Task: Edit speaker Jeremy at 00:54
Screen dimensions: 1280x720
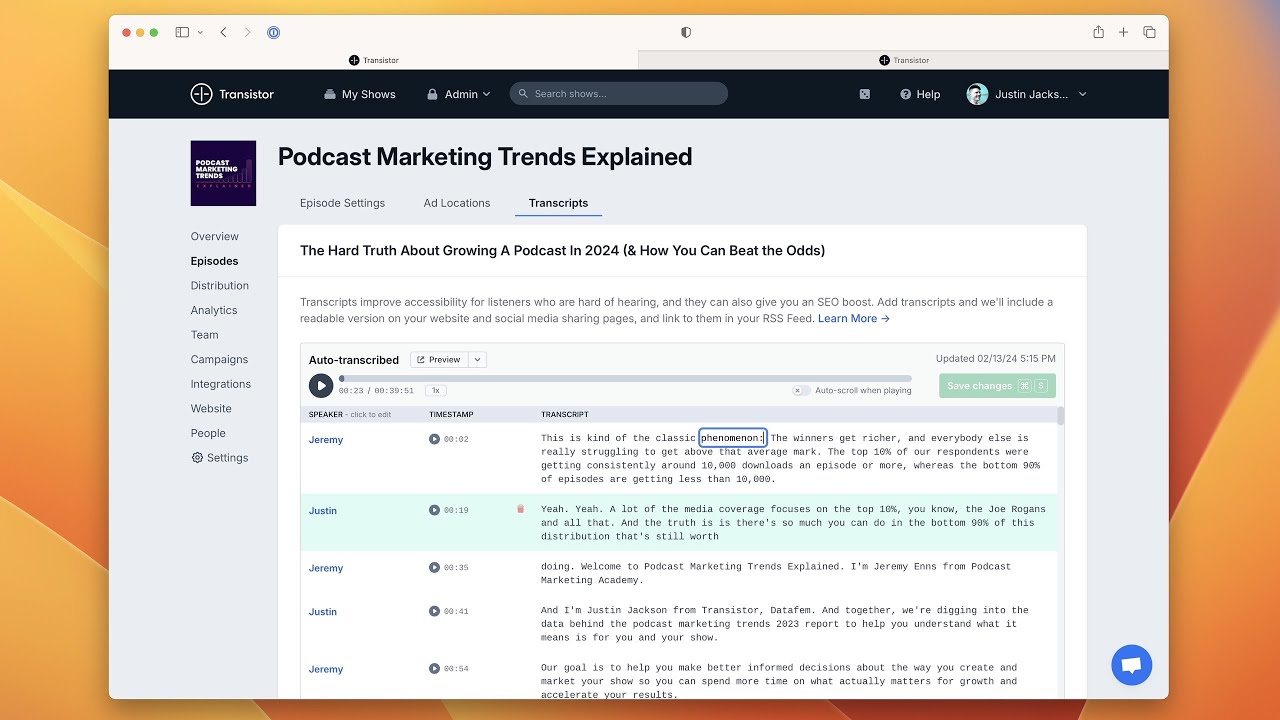Action: [x=326, y=670]
